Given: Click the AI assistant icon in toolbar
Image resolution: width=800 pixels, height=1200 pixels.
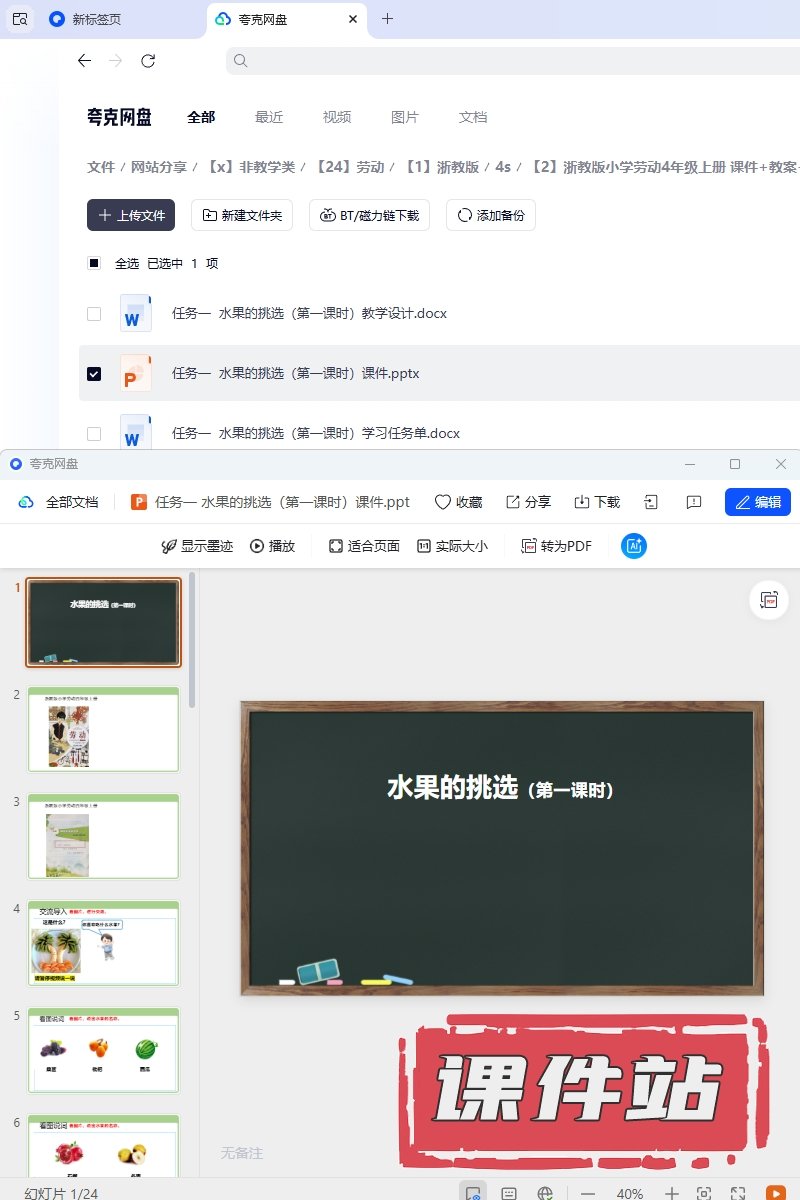Looking at the screenshot, I should click(x=634, y=546).
